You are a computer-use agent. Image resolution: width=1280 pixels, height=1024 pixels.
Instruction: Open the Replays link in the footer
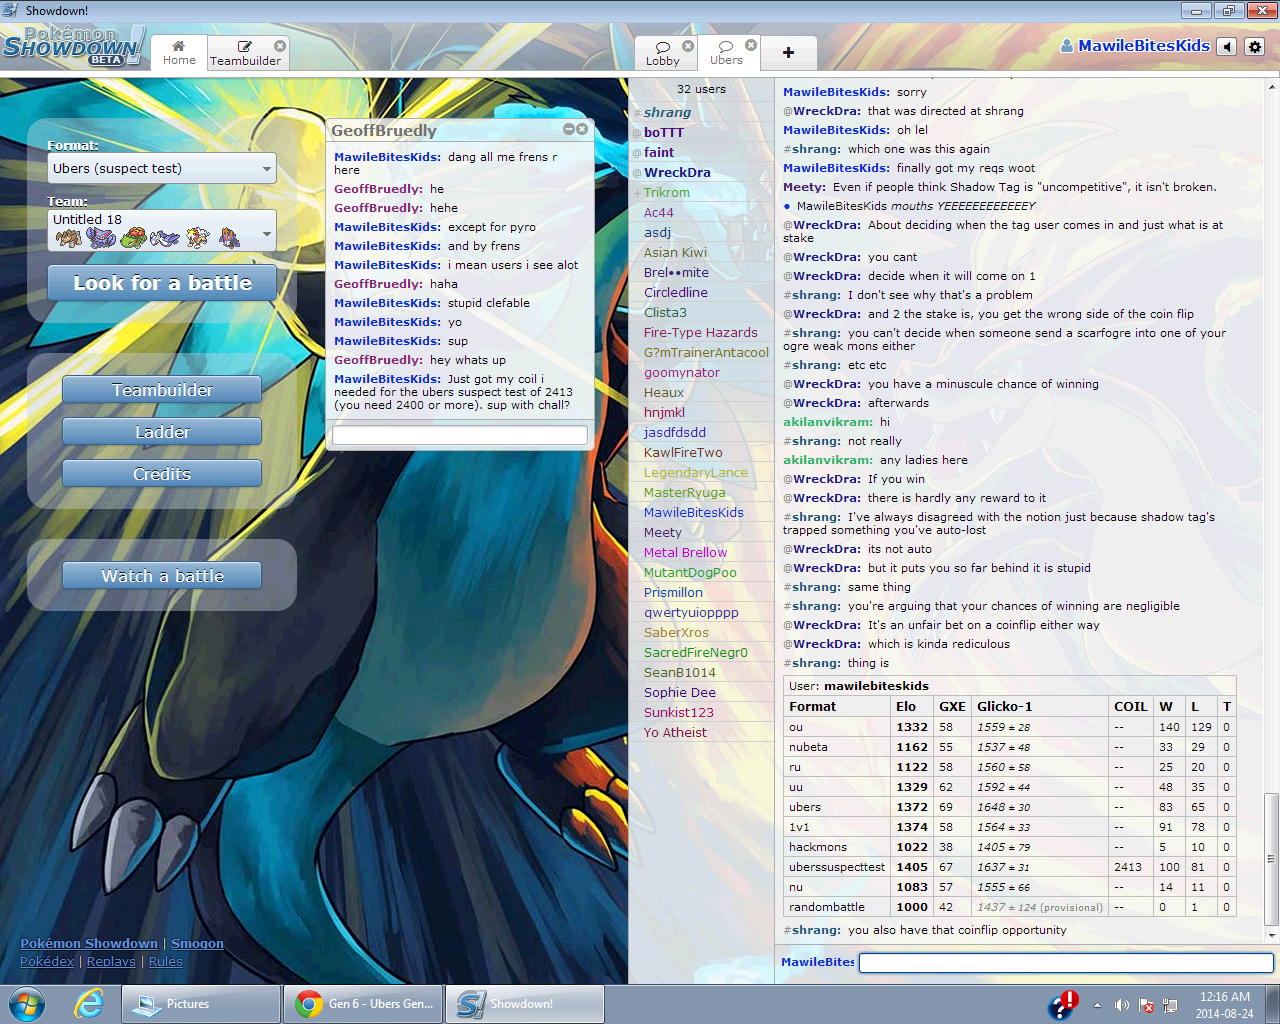[111, 961]
